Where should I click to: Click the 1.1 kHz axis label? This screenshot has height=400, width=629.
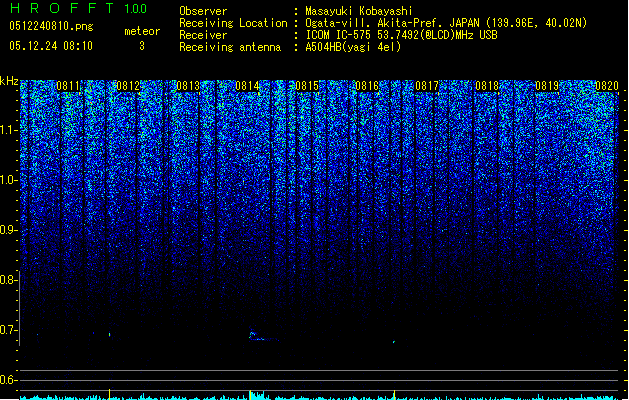8,130
